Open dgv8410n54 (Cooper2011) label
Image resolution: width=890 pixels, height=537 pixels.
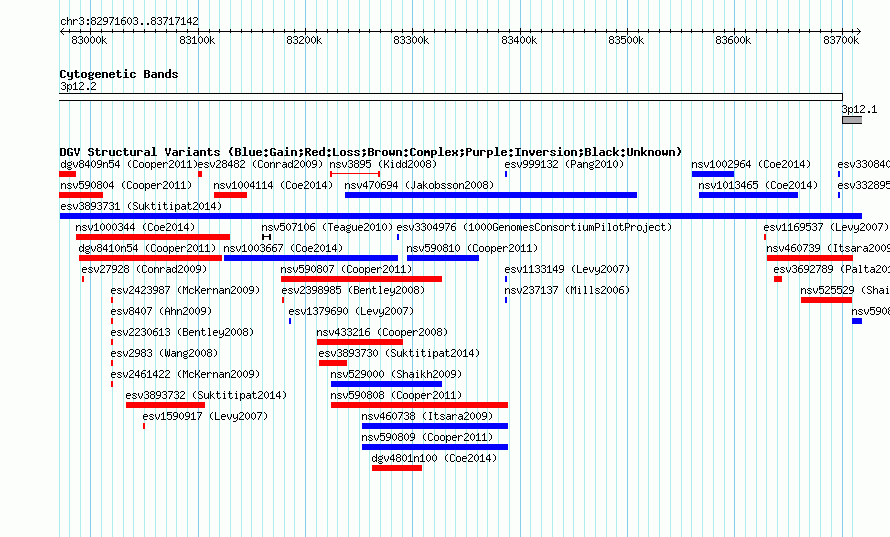[148, 249]
